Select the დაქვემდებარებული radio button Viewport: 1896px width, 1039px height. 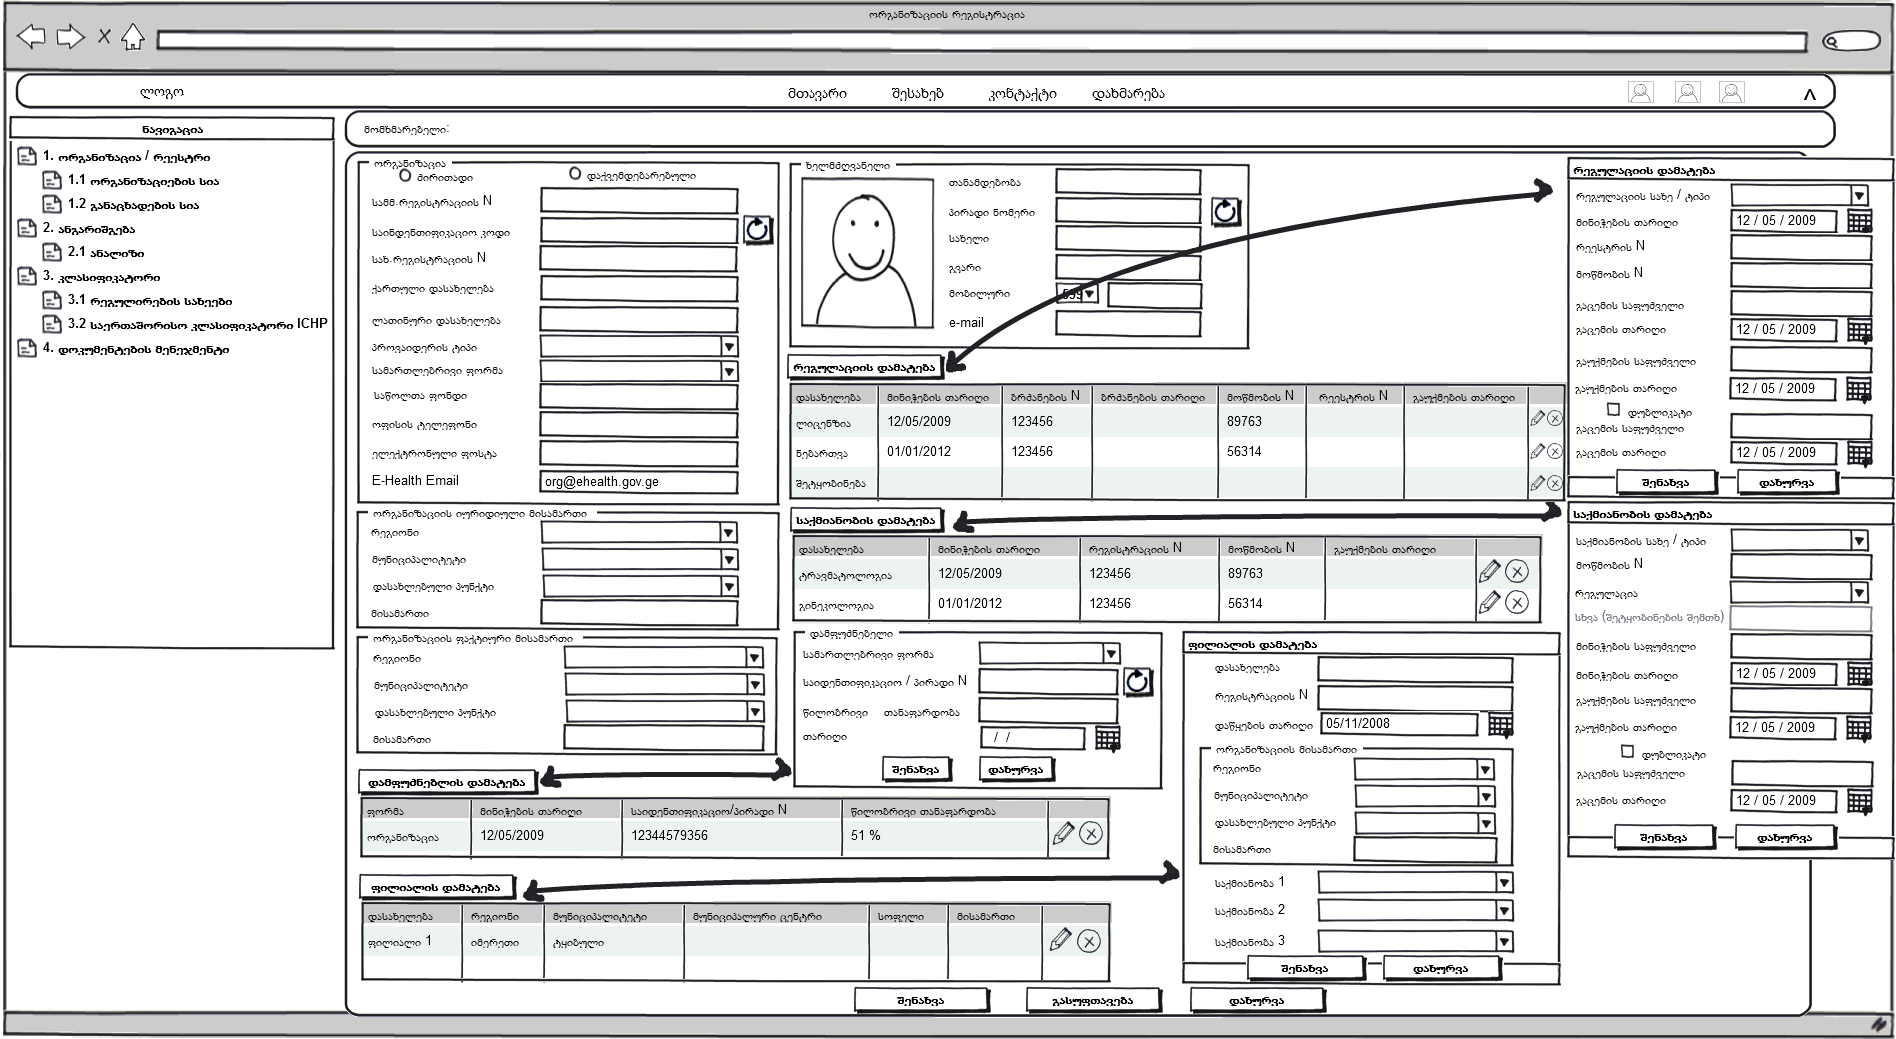(x=575, y=174)
